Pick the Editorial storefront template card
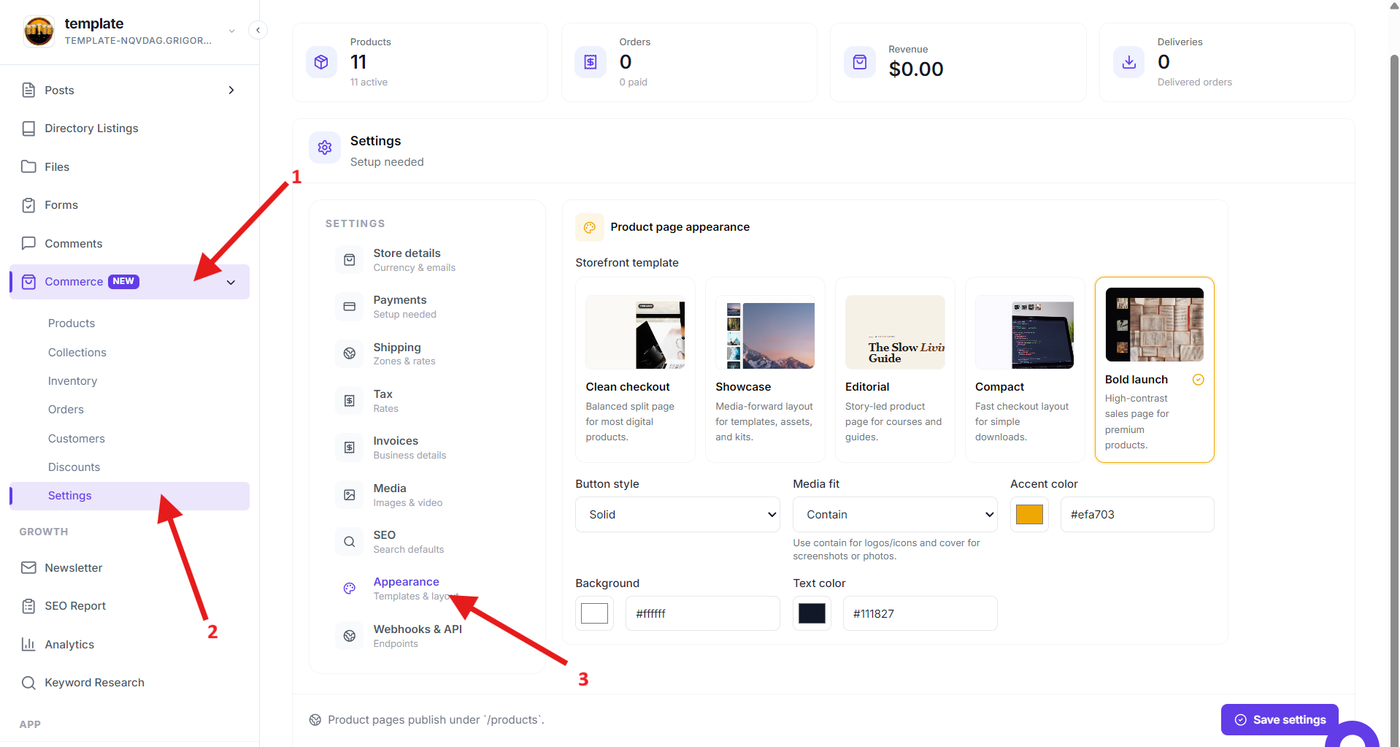1400x747 pixels. point(895,370)
